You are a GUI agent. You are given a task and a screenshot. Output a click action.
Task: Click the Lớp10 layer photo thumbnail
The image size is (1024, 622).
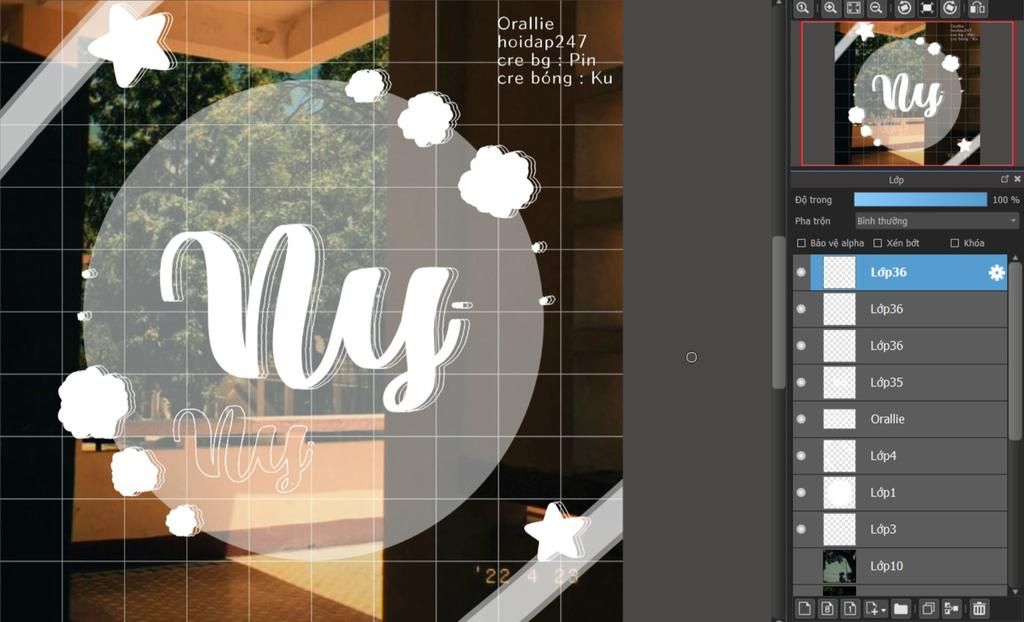tap(839, 566)
